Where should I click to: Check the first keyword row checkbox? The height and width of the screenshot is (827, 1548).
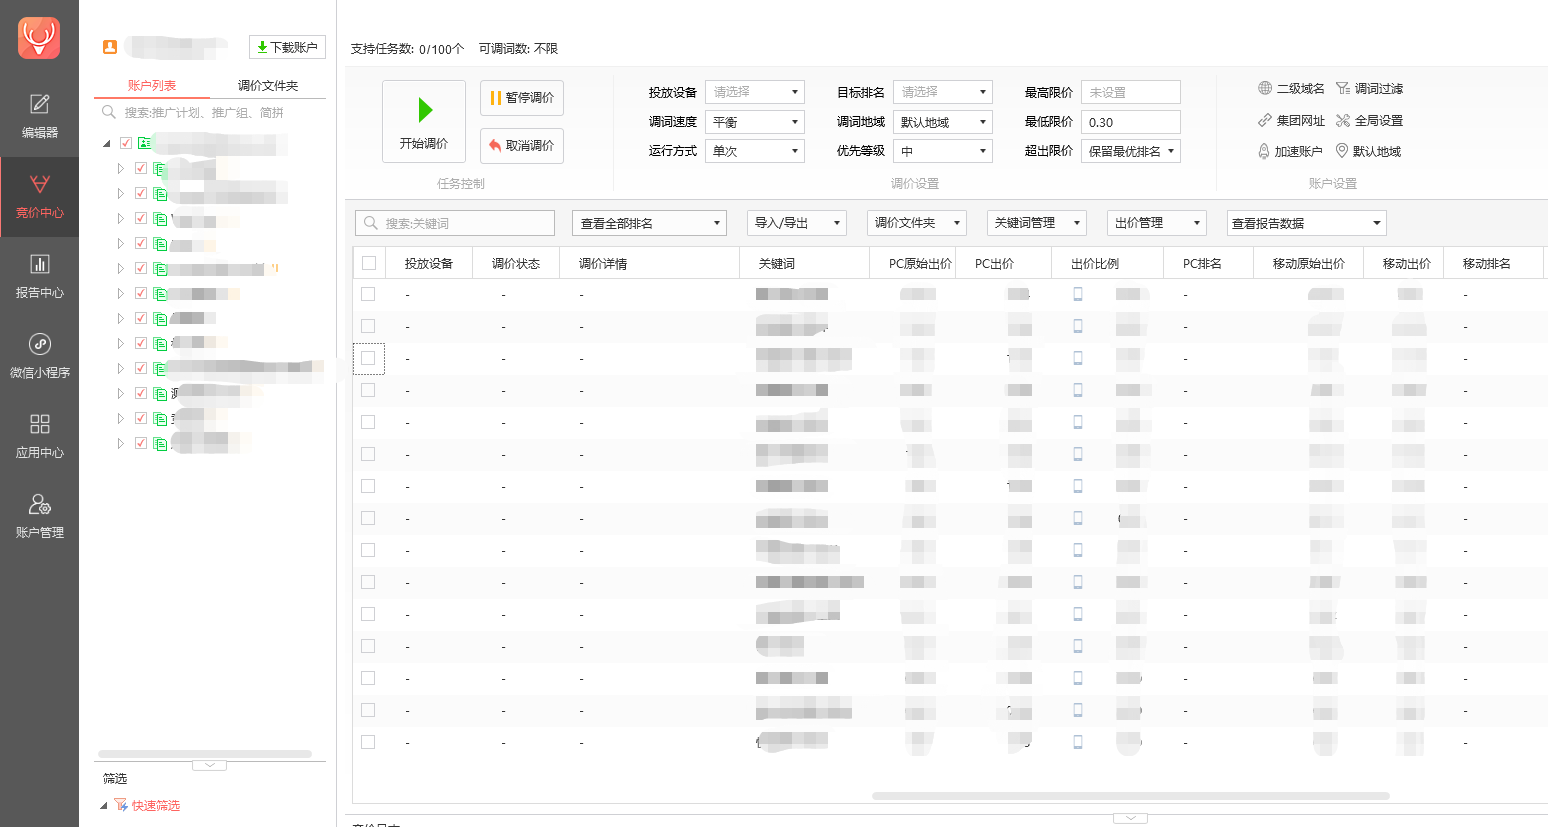point(368,294)
